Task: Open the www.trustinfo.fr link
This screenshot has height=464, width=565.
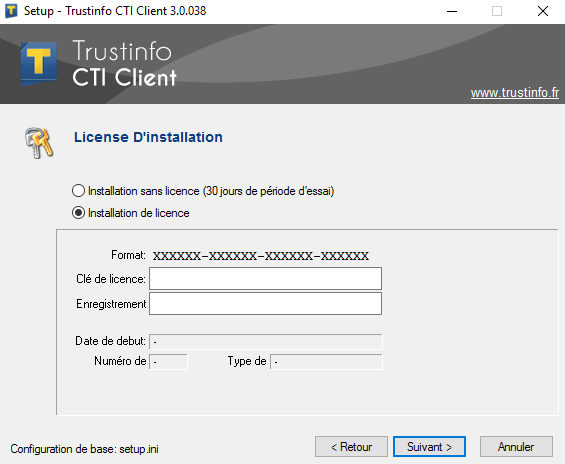Action: [515, 93]
